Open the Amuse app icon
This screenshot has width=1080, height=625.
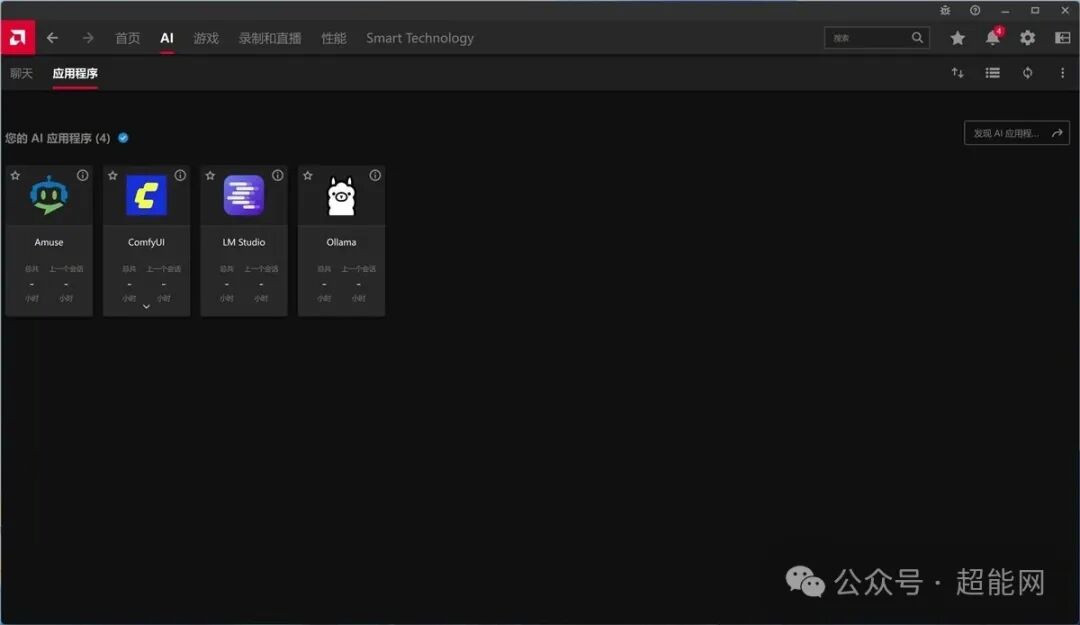[x=48, y=196]
